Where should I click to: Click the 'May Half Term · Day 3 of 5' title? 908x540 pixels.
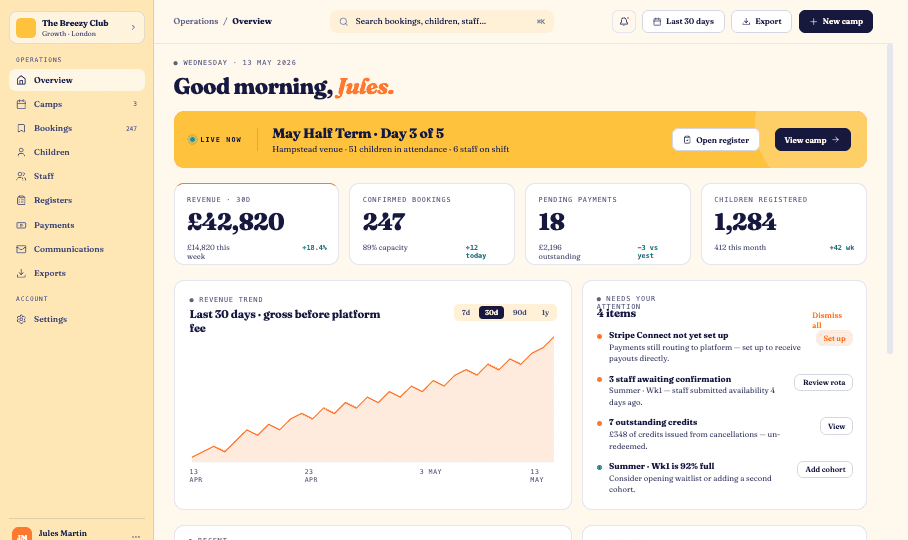pos(358,134)
